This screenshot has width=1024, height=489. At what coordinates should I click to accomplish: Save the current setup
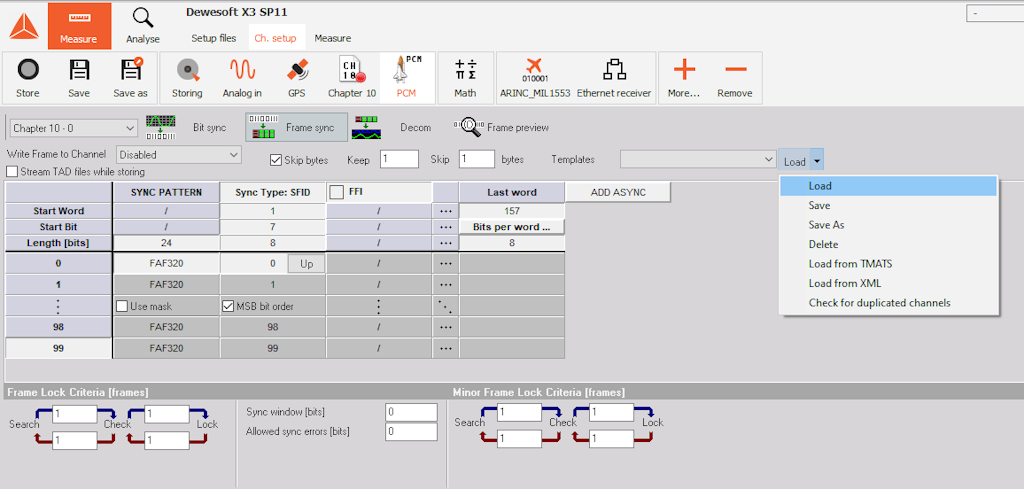[x=79, y=77]
